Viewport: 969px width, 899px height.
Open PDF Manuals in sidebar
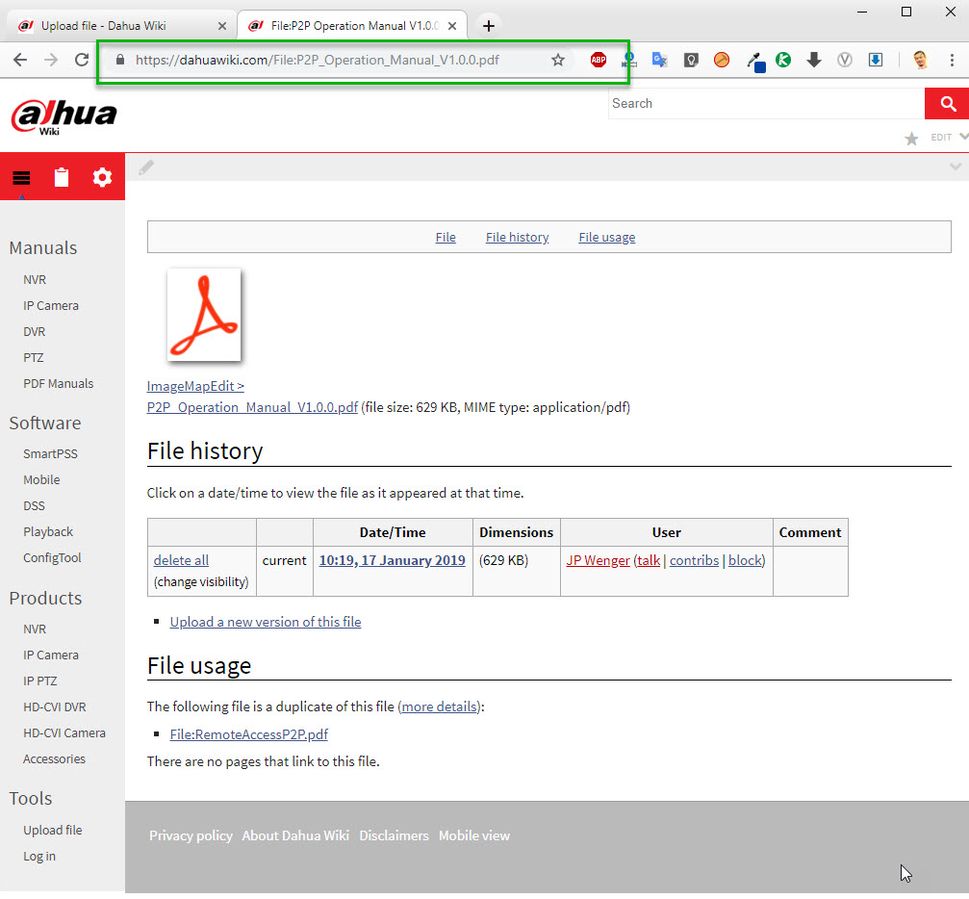pyautogui.click(x=58, y=384)
